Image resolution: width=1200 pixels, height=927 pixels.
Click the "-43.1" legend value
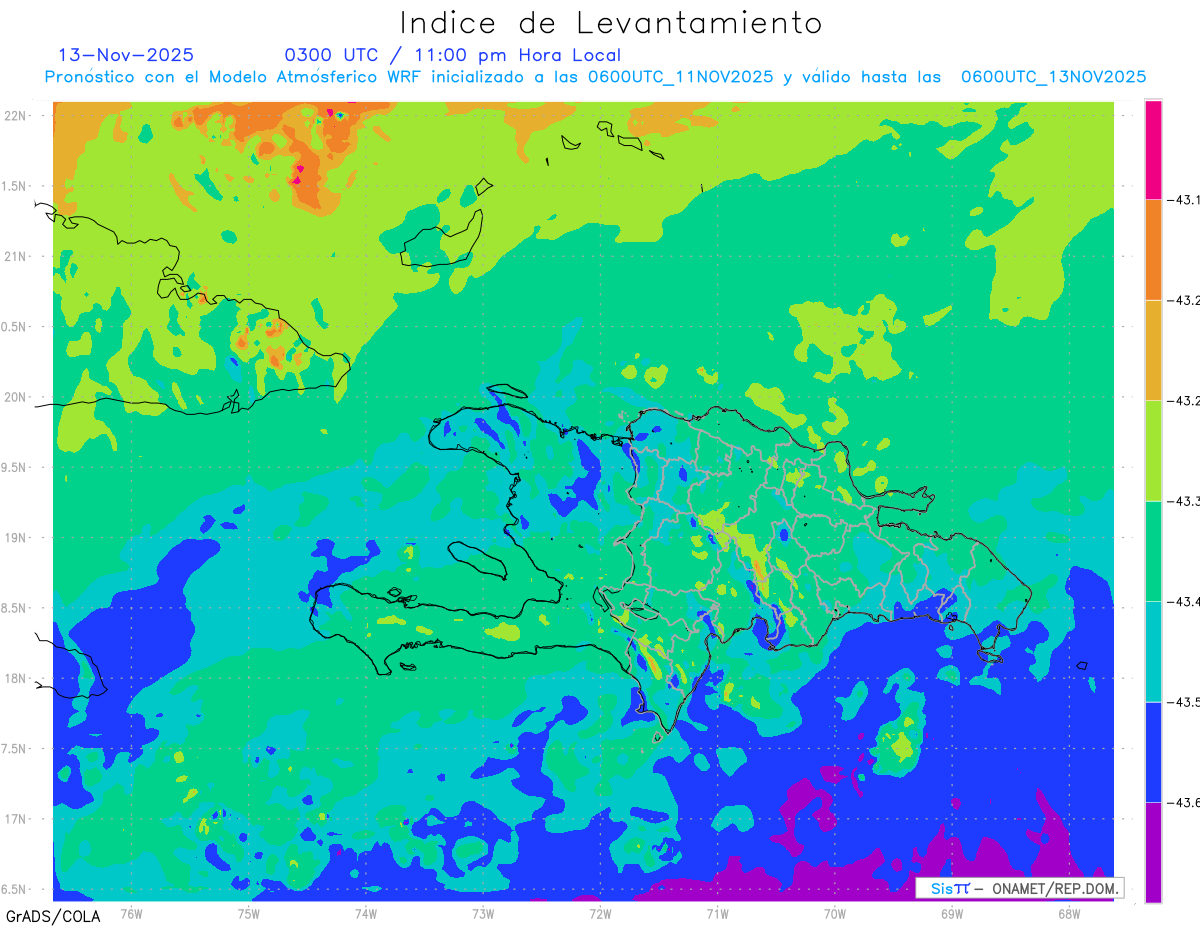(x=1184, y=201)
